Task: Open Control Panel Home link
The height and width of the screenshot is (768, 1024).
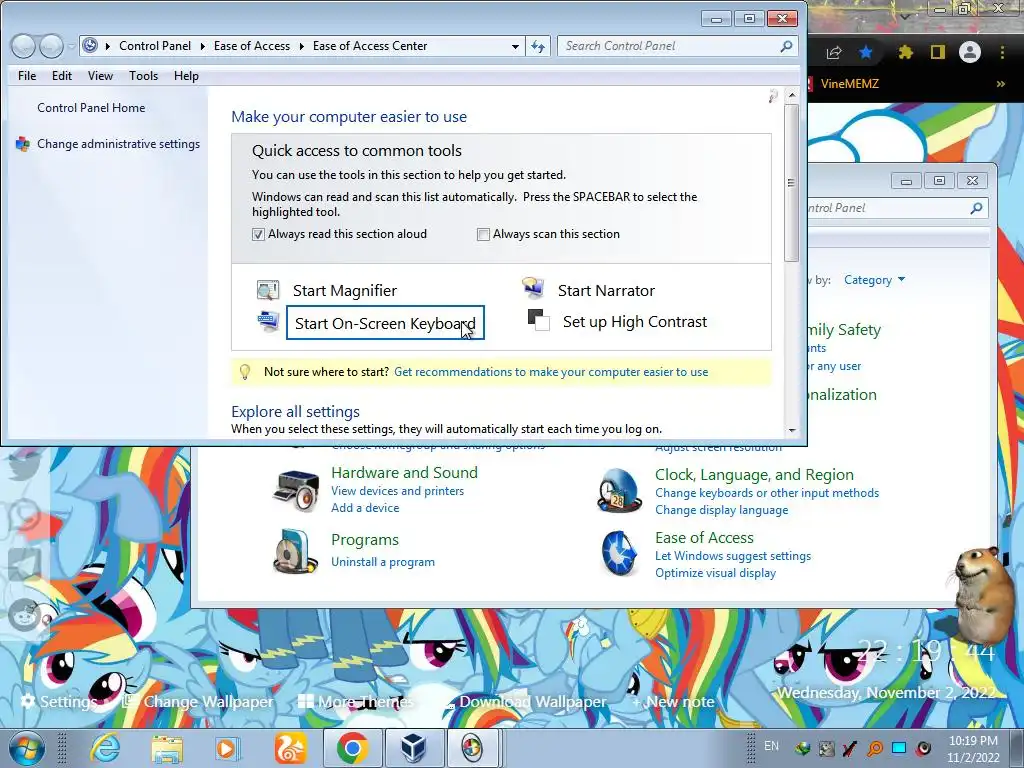Action: point(91,108)
